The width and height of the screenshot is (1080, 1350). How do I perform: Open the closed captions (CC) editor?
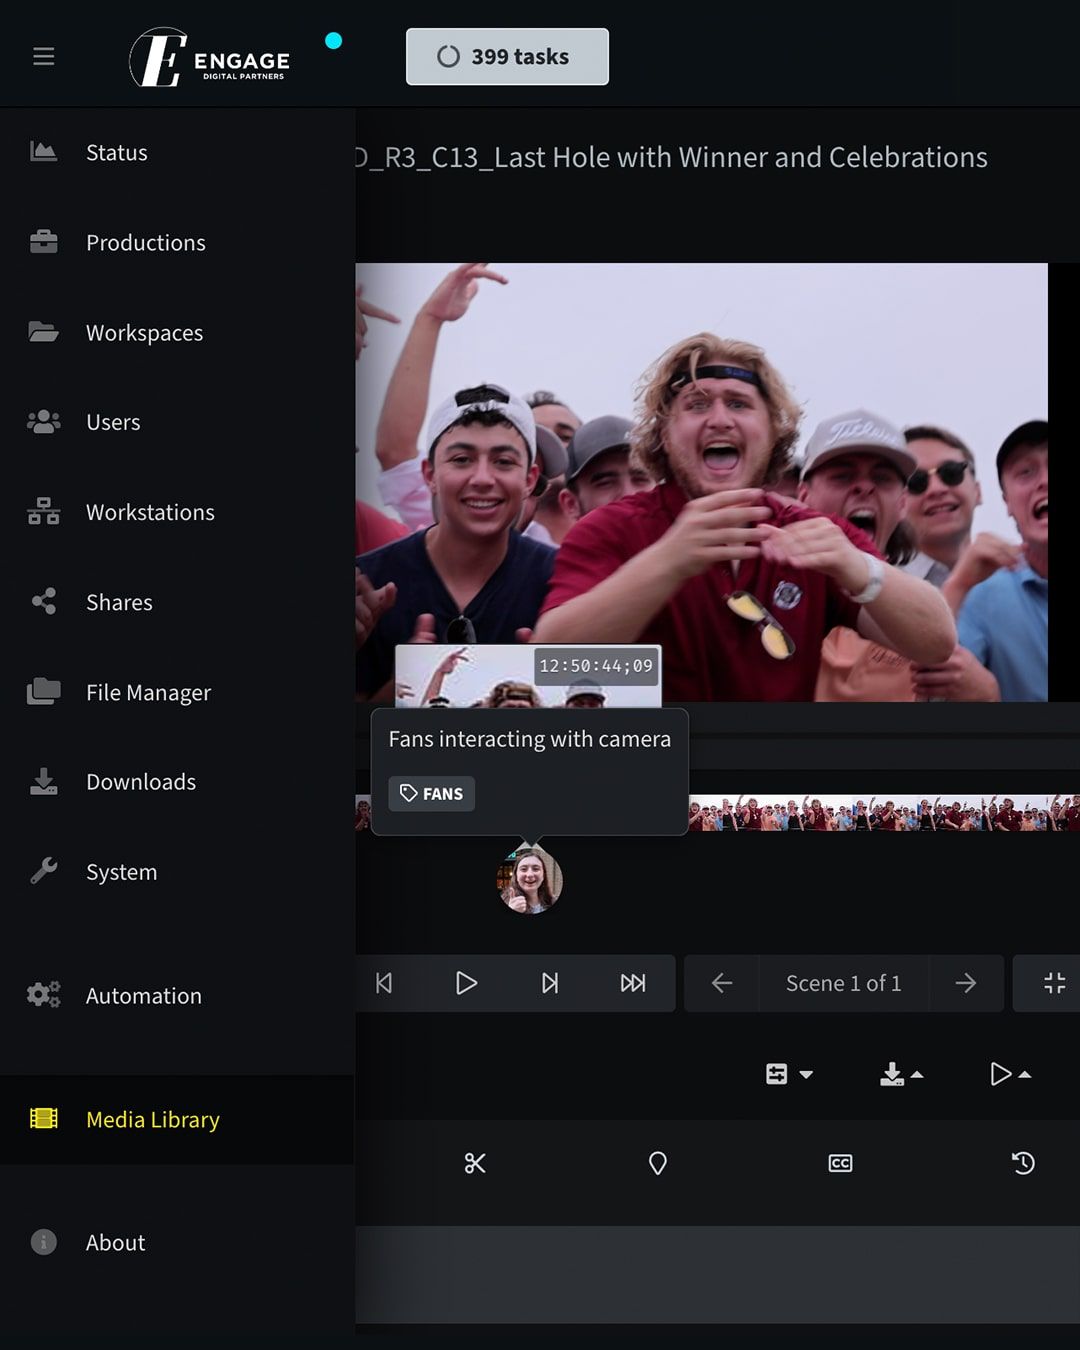click(x=840, y=1162)
